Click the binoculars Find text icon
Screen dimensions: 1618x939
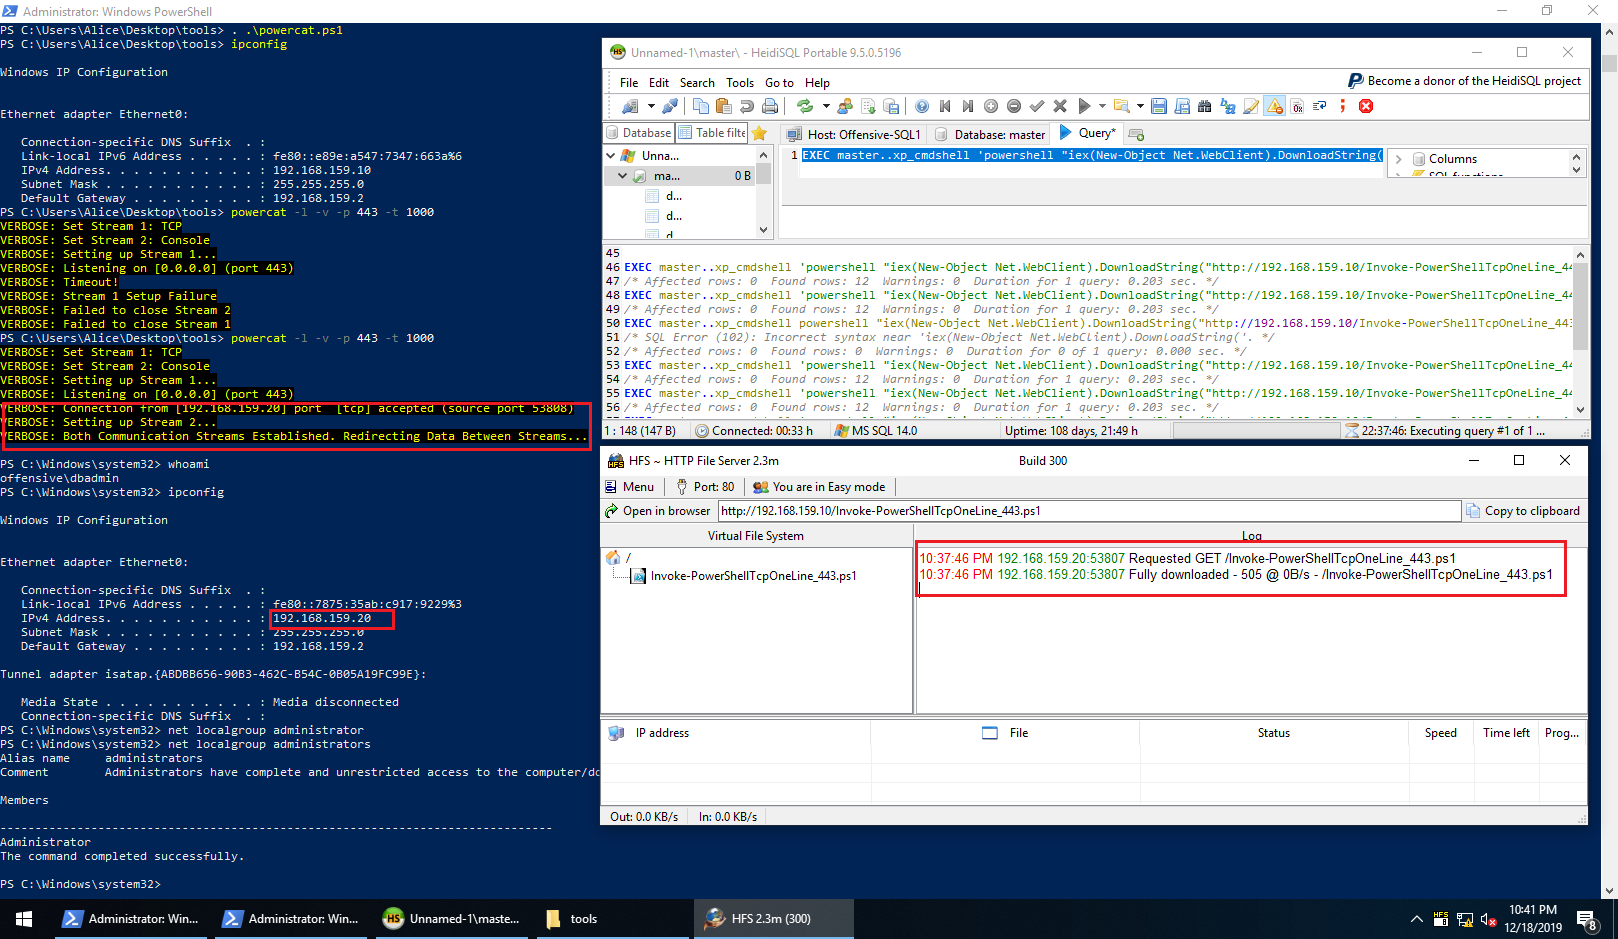1205,106
